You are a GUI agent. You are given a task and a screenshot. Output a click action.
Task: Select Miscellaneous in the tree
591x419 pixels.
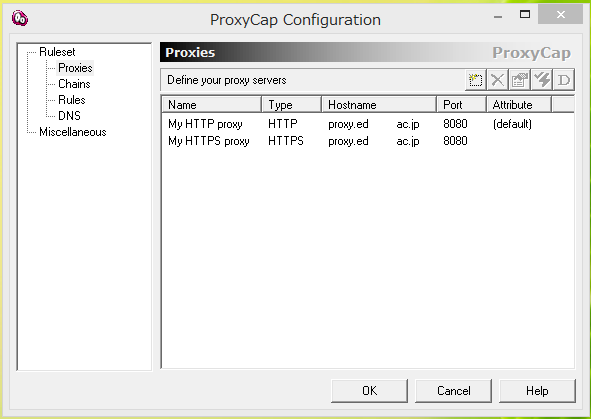[x=73, y=132]
